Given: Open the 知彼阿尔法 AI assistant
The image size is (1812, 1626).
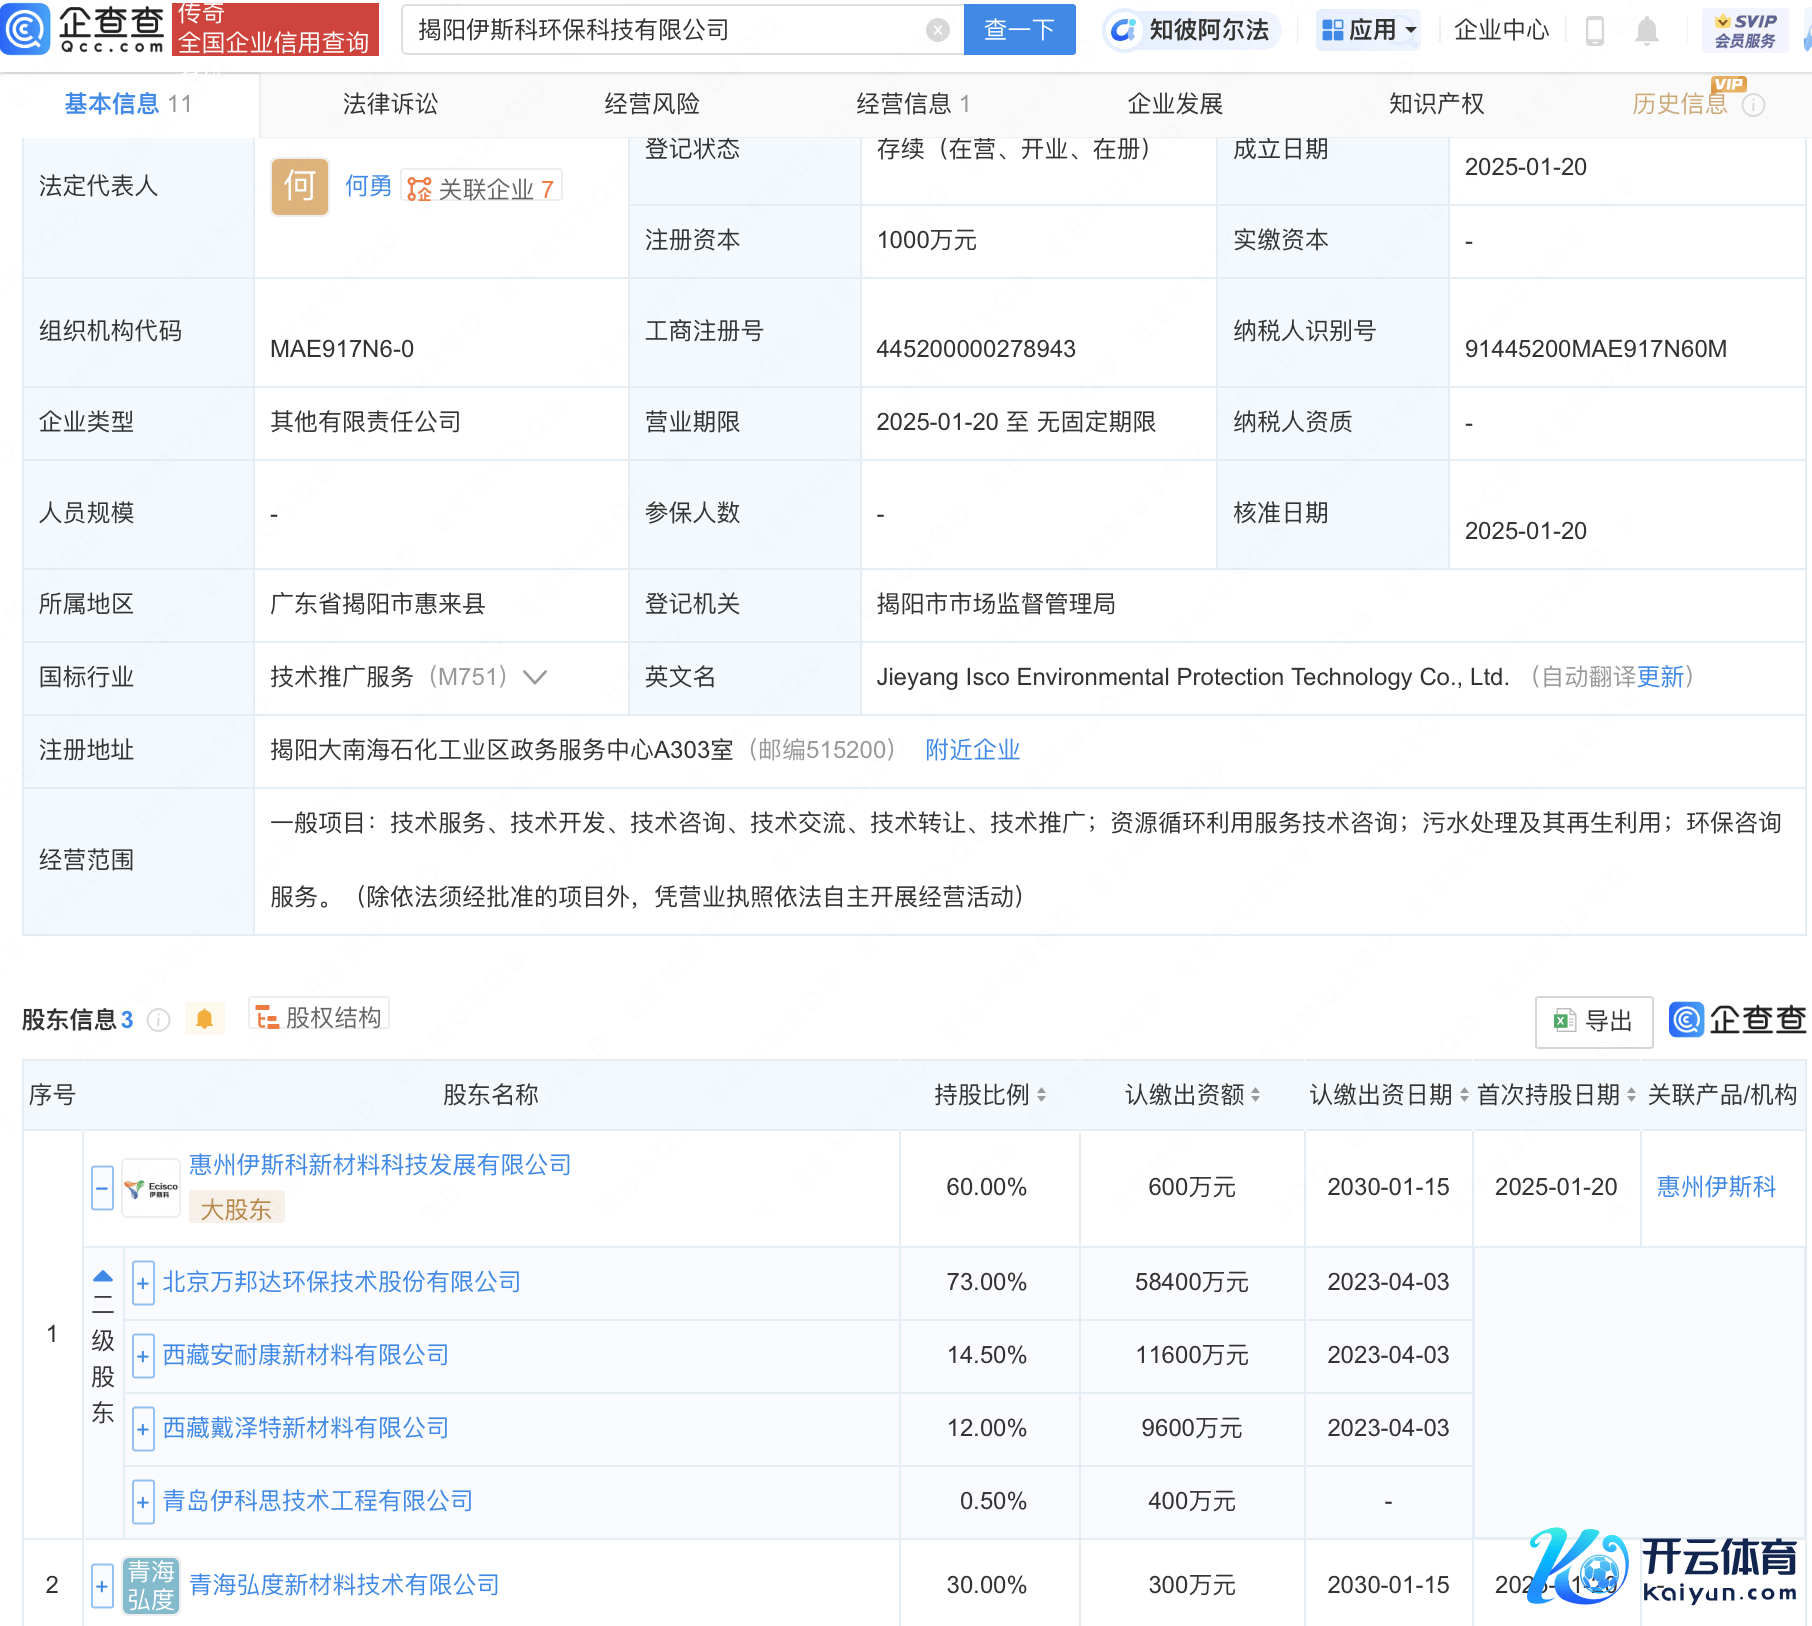Looking at the screenshot, I should (x=1190, y=30).
